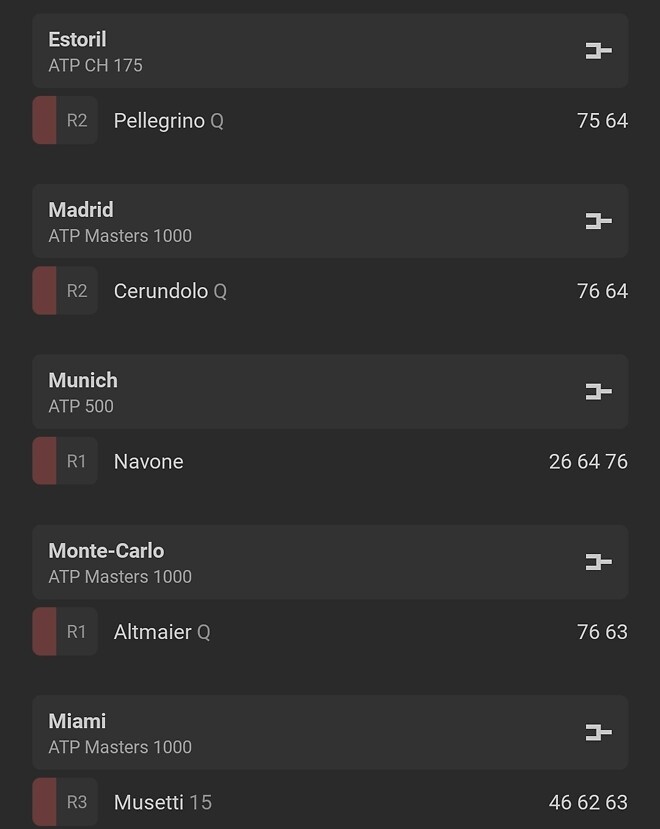Open the Estoril tournament draw bracket icon
660x829 pixels.
pyautogui.click(x=598, y=51)
